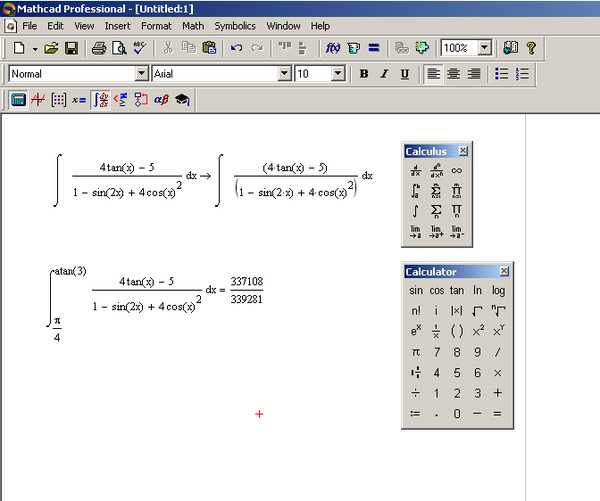Open the Math menu

click(193, 26)
